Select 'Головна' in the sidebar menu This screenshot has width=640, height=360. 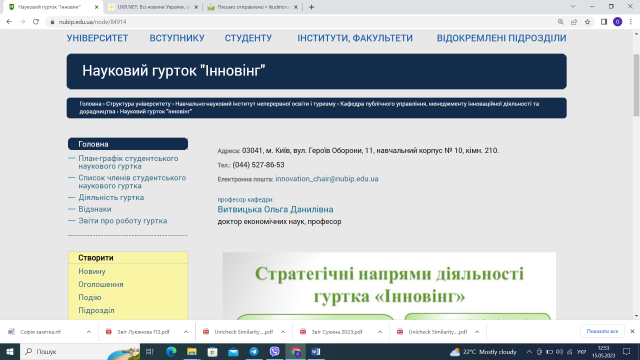click(x=128, y=144)
